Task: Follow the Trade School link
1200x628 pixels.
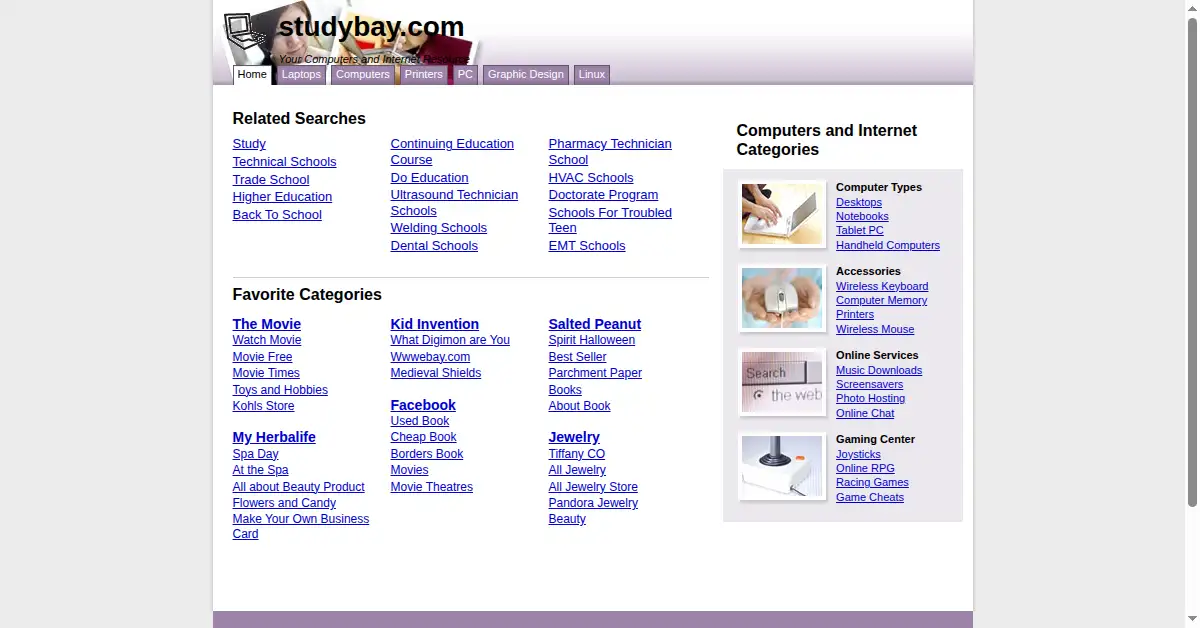Action: [271, 180]
